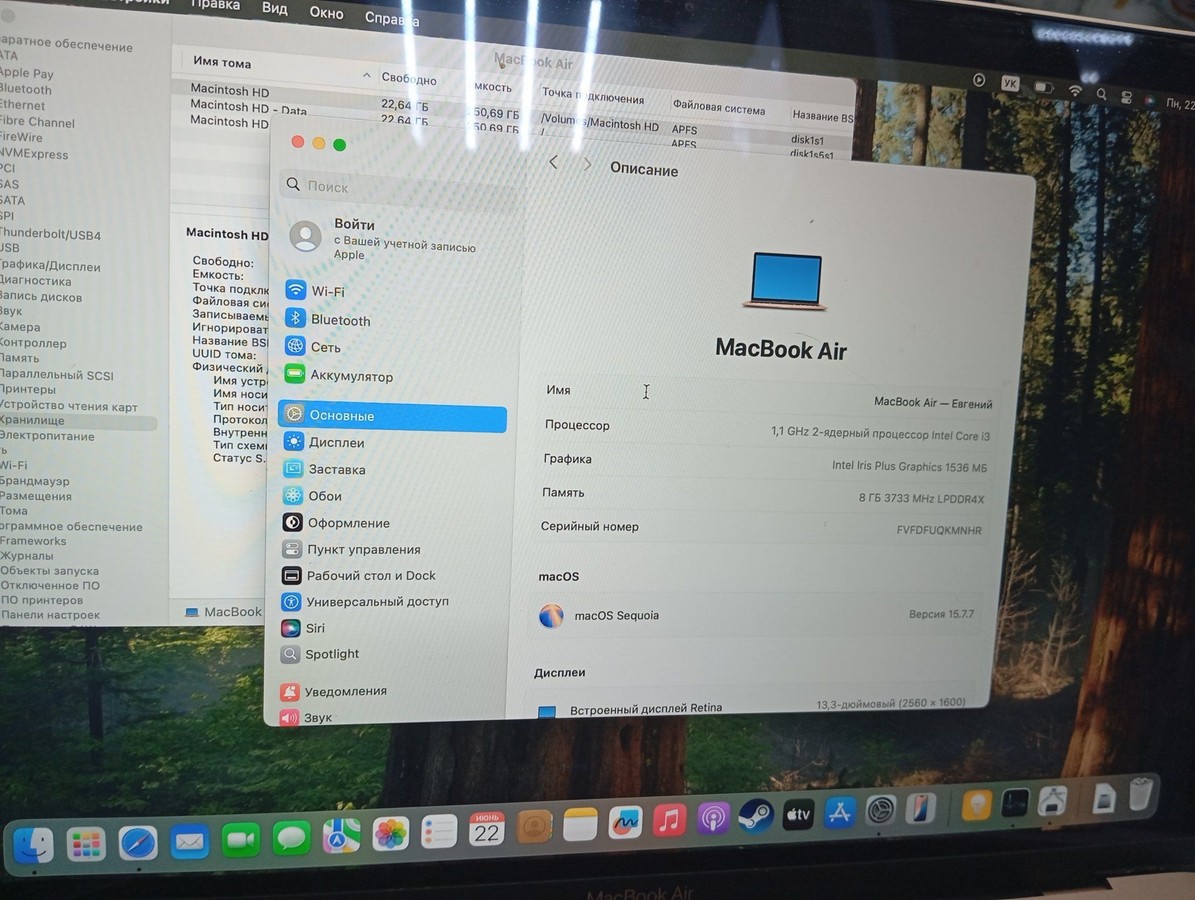The image size is (1195, 900).
Task: Select NVMExpress in System Information sidebar
Action: [34, 154]
